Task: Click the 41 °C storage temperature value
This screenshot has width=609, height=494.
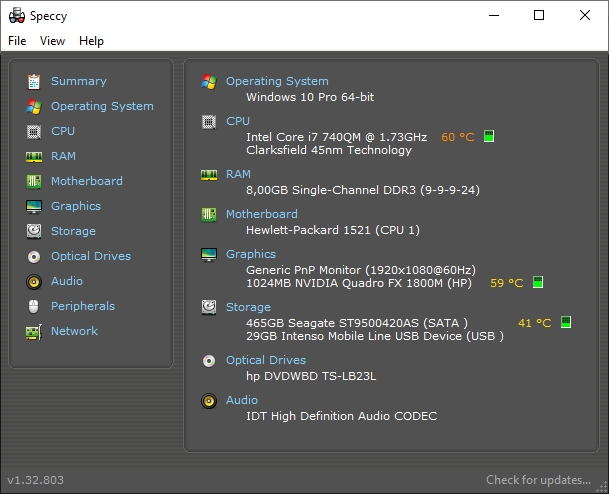Action: (534, 323)
